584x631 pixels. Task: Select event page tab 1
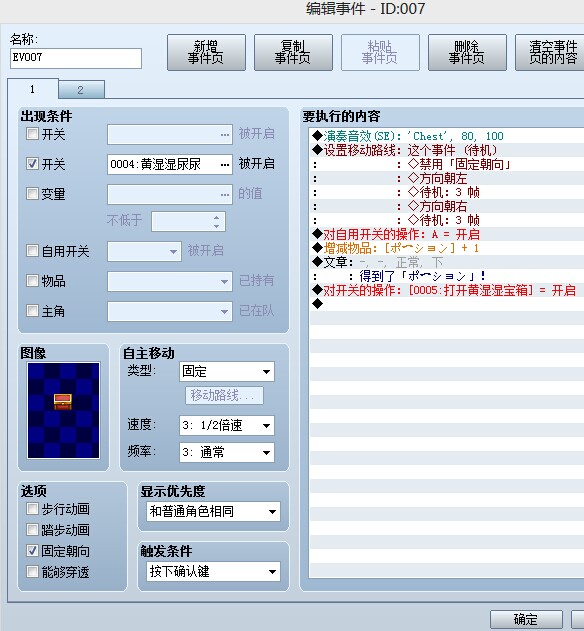[x=33, y=89]
